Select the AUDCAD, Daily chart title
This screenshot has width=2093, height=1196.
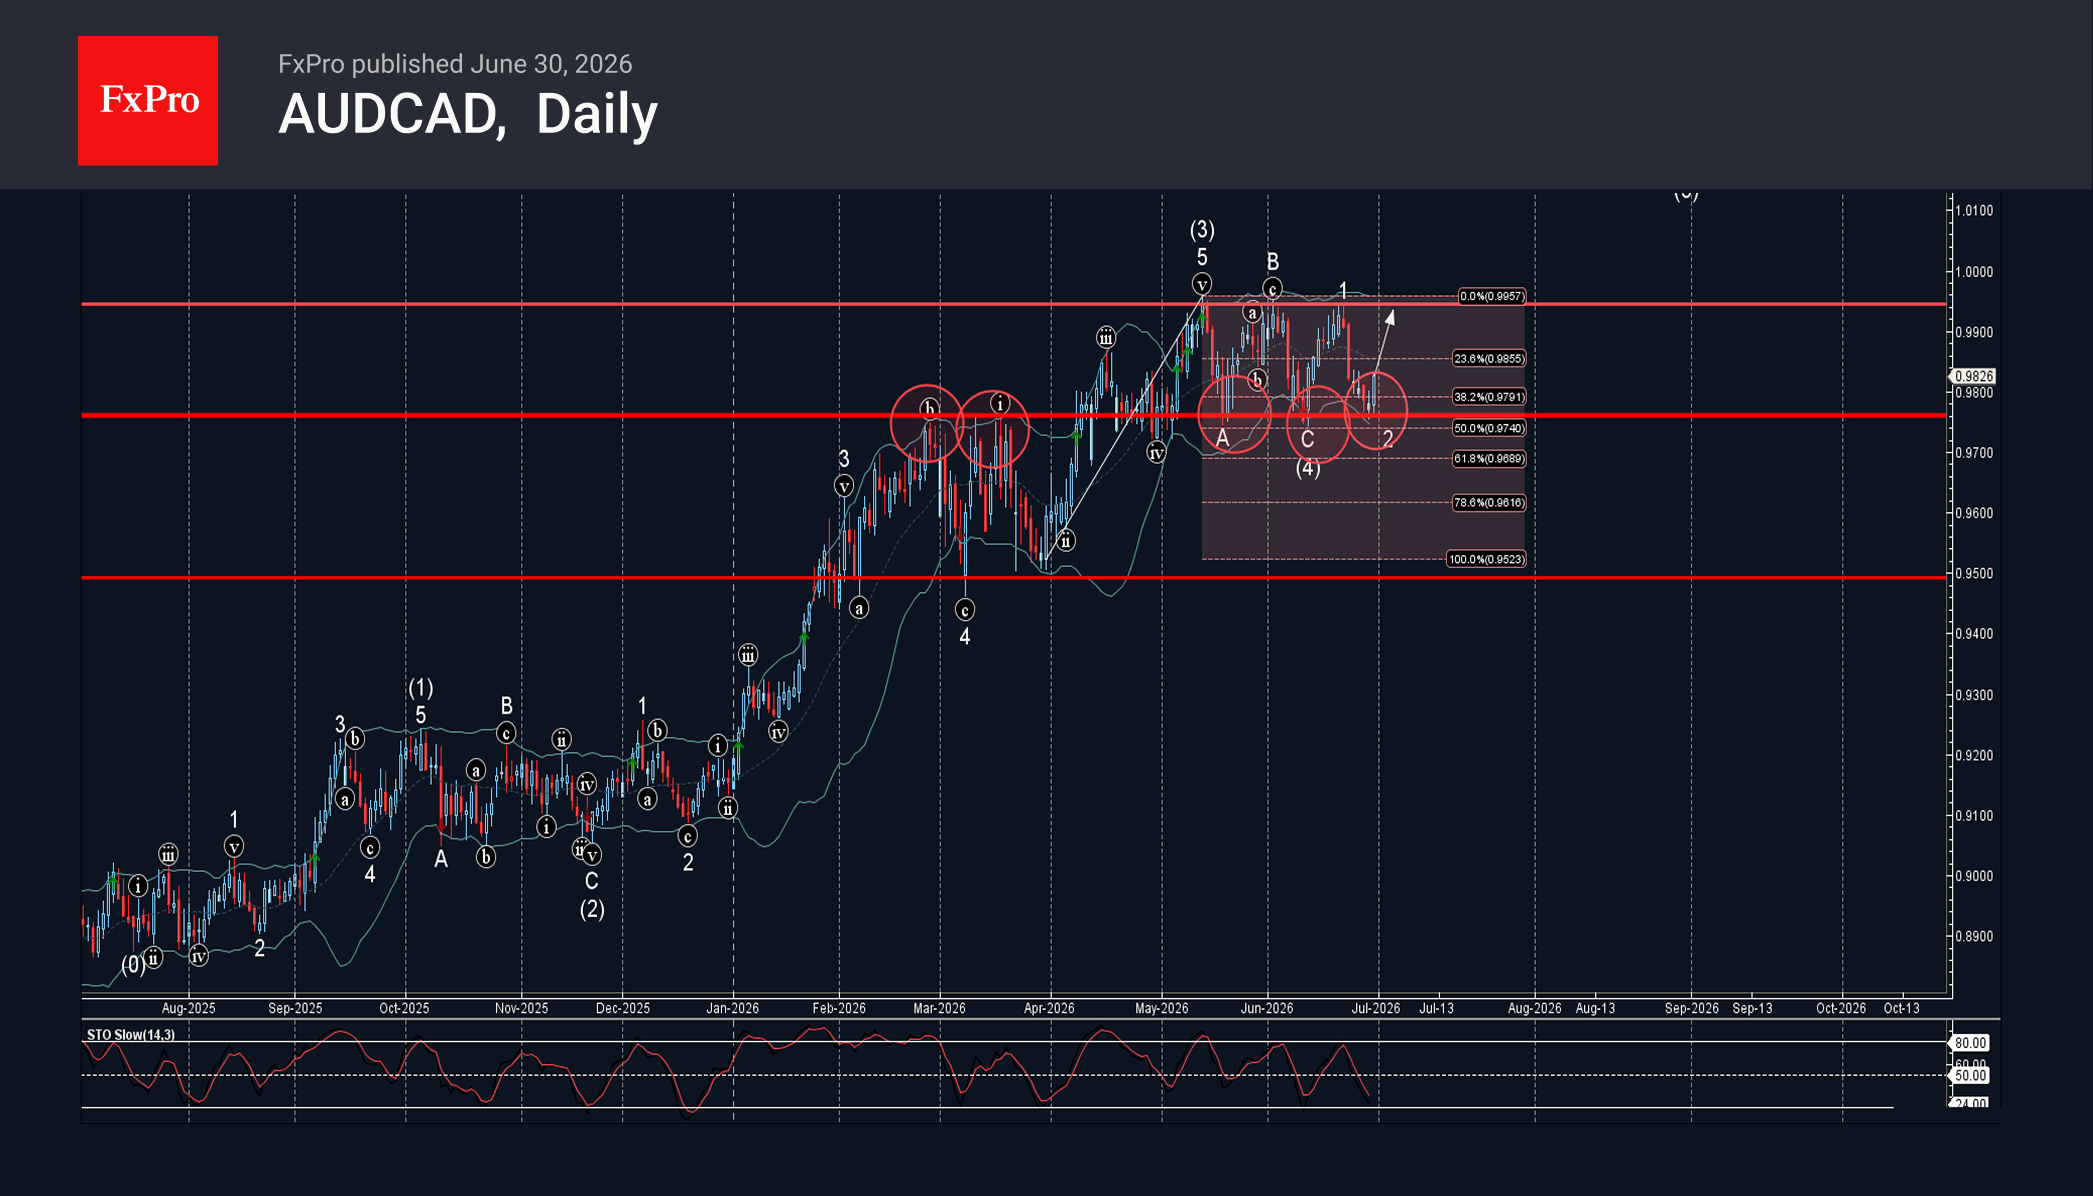(468, 114)
